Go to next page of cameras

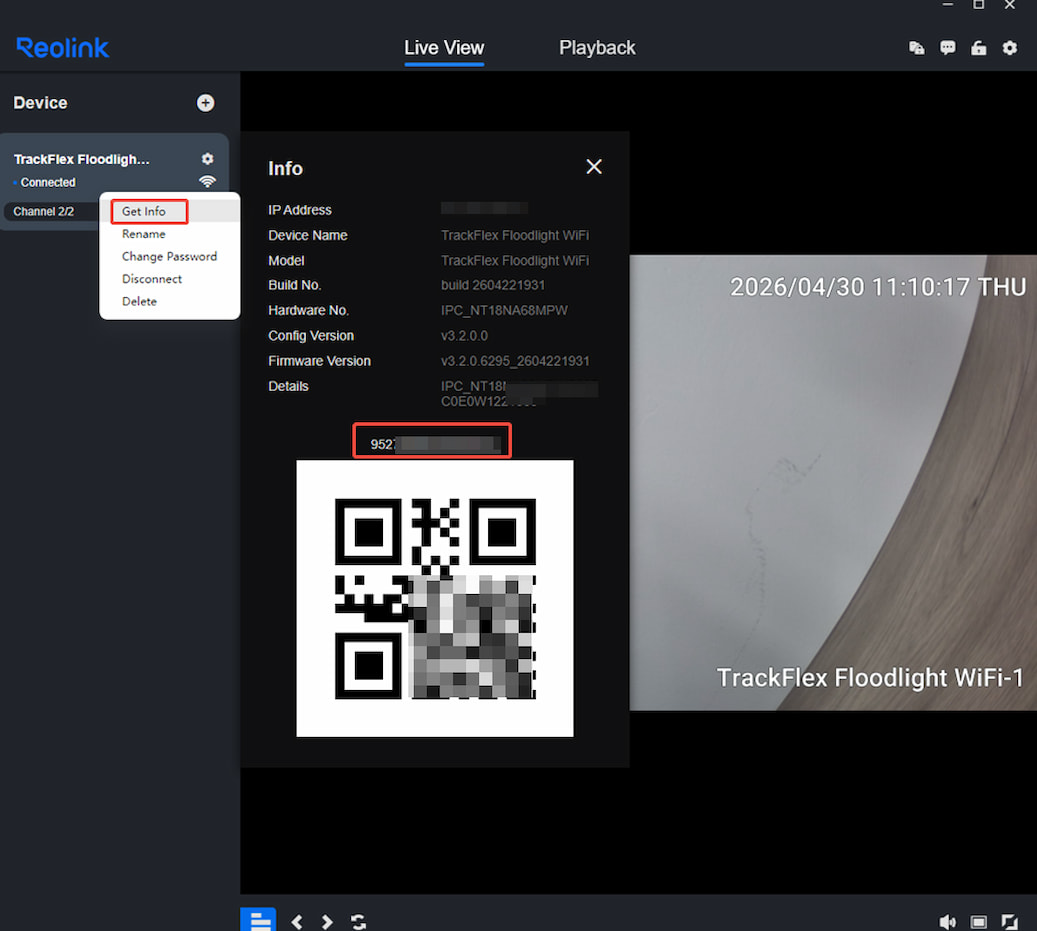[327, 922]
